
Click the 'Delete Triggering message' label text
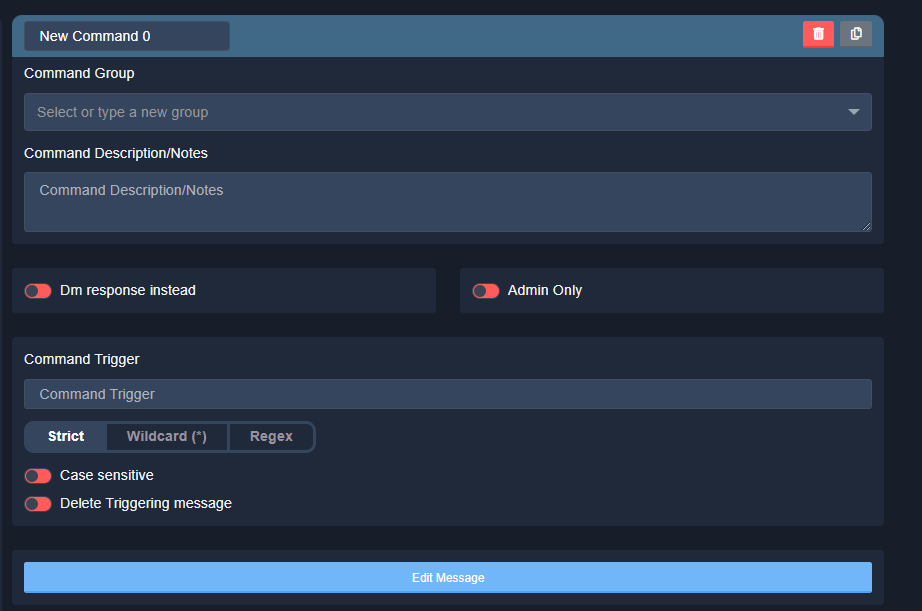(x=146, y=504)
